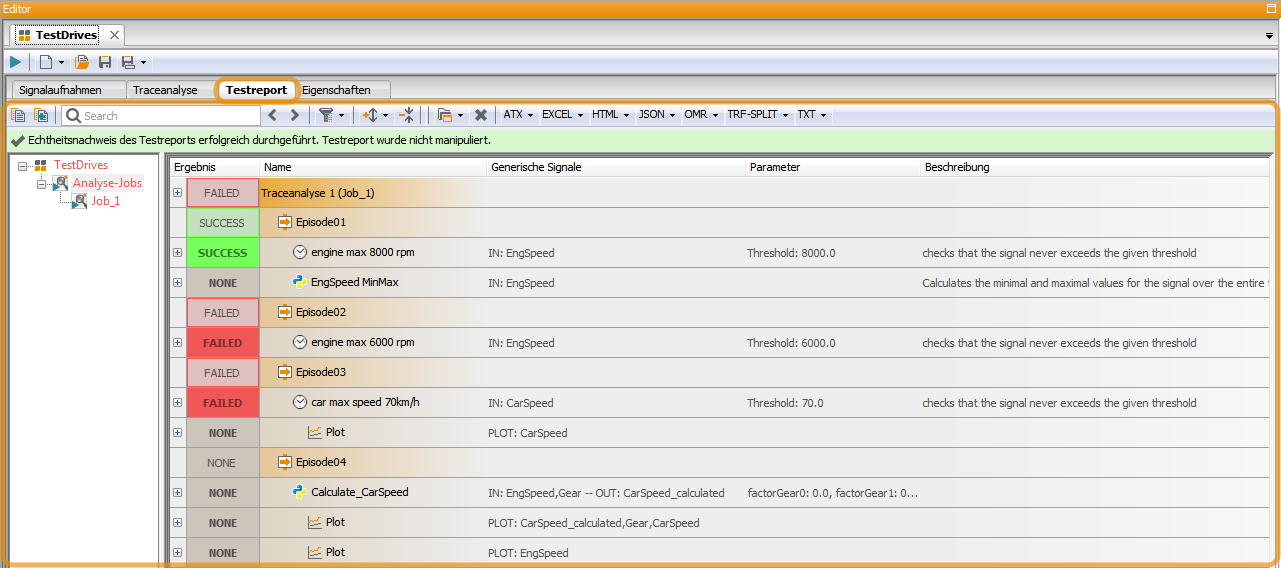Screen dimensions: 1281x568
Task: Expand the Plot row with PLOT: EngSpeed
Action: pos(178,552)
